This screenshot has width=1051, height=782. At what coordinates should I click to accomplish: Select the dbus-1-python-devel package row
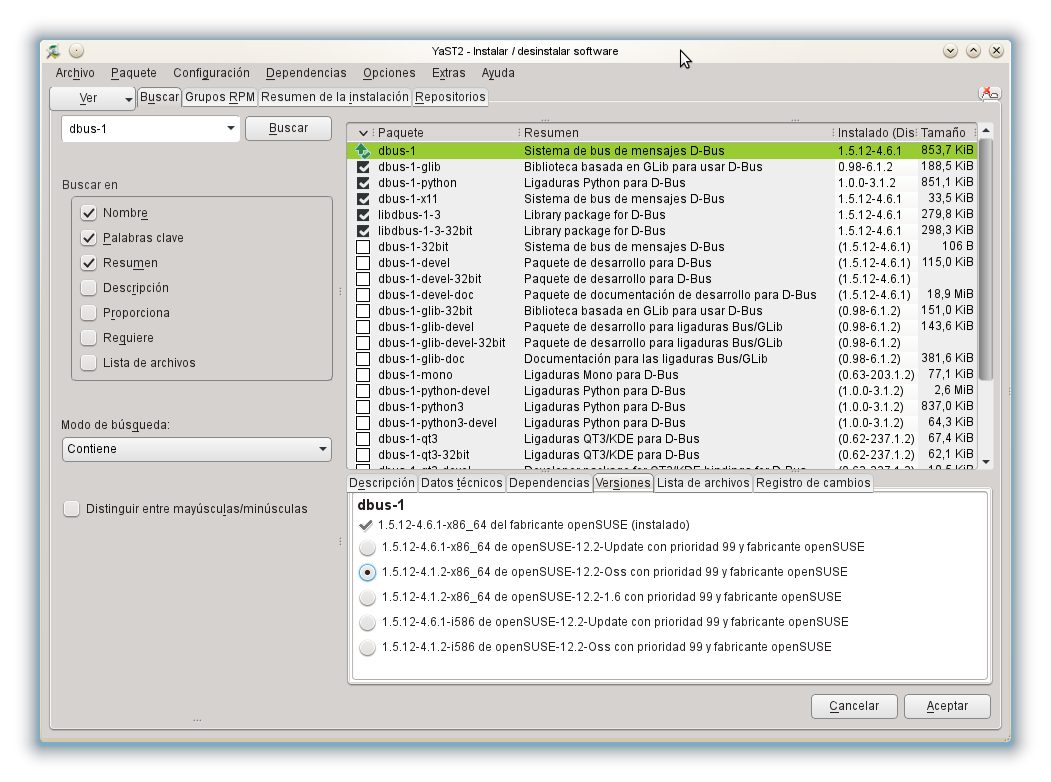click(x=662, y=391)
